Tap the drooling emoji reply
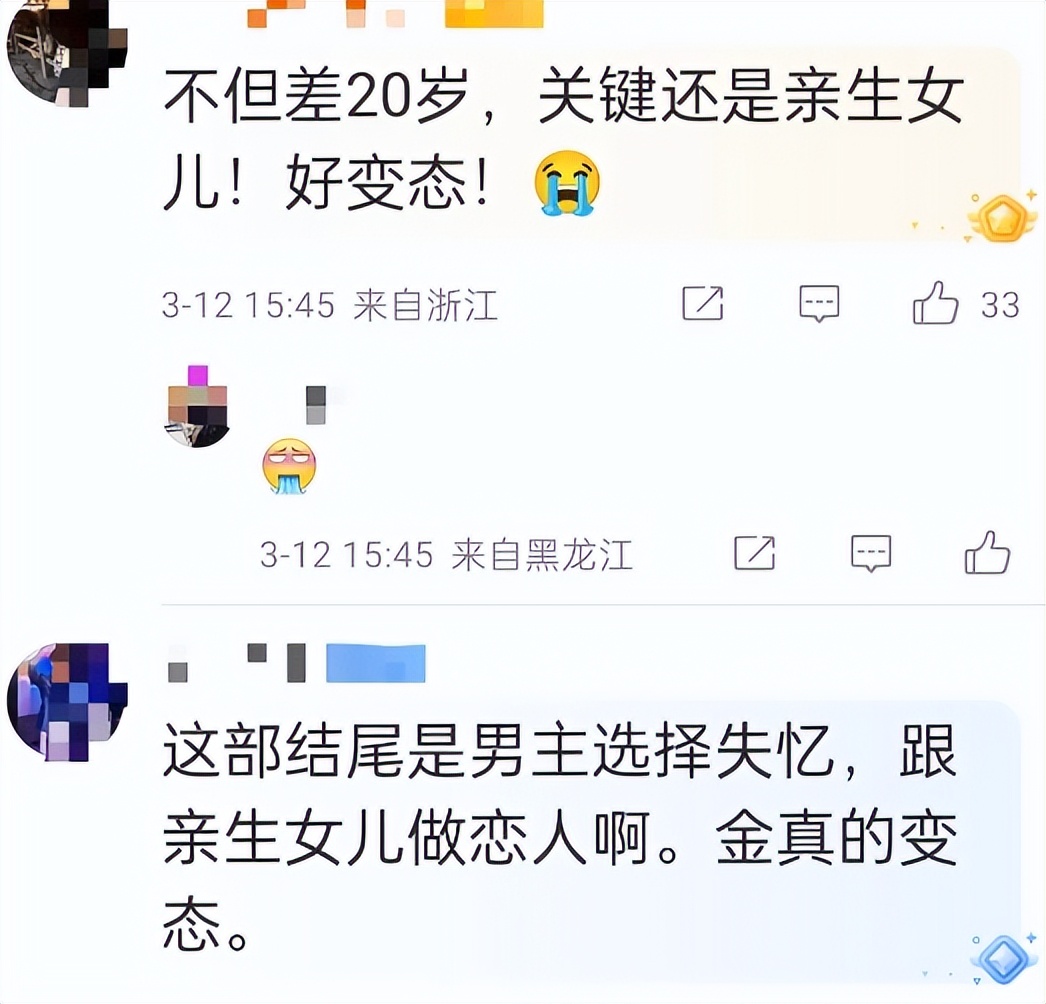Viewport: 1046px width, 1004px height. (289, 466)
